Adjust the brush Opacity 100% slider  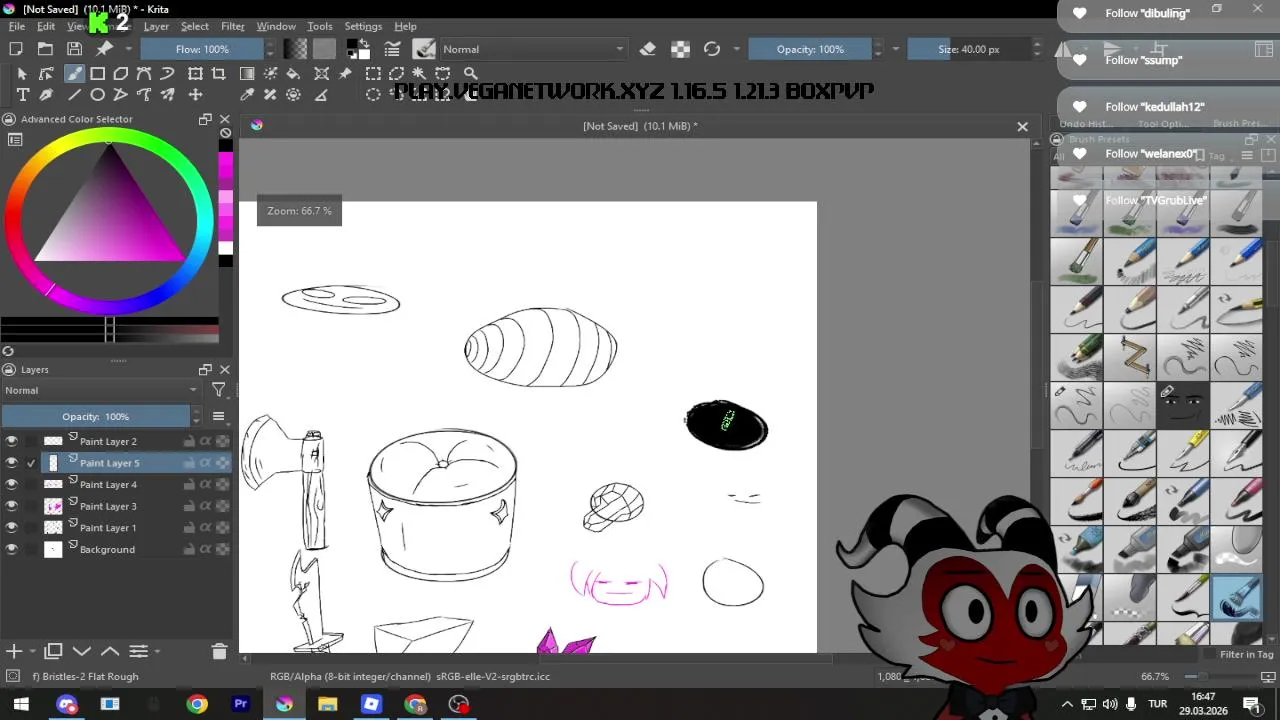810,49
